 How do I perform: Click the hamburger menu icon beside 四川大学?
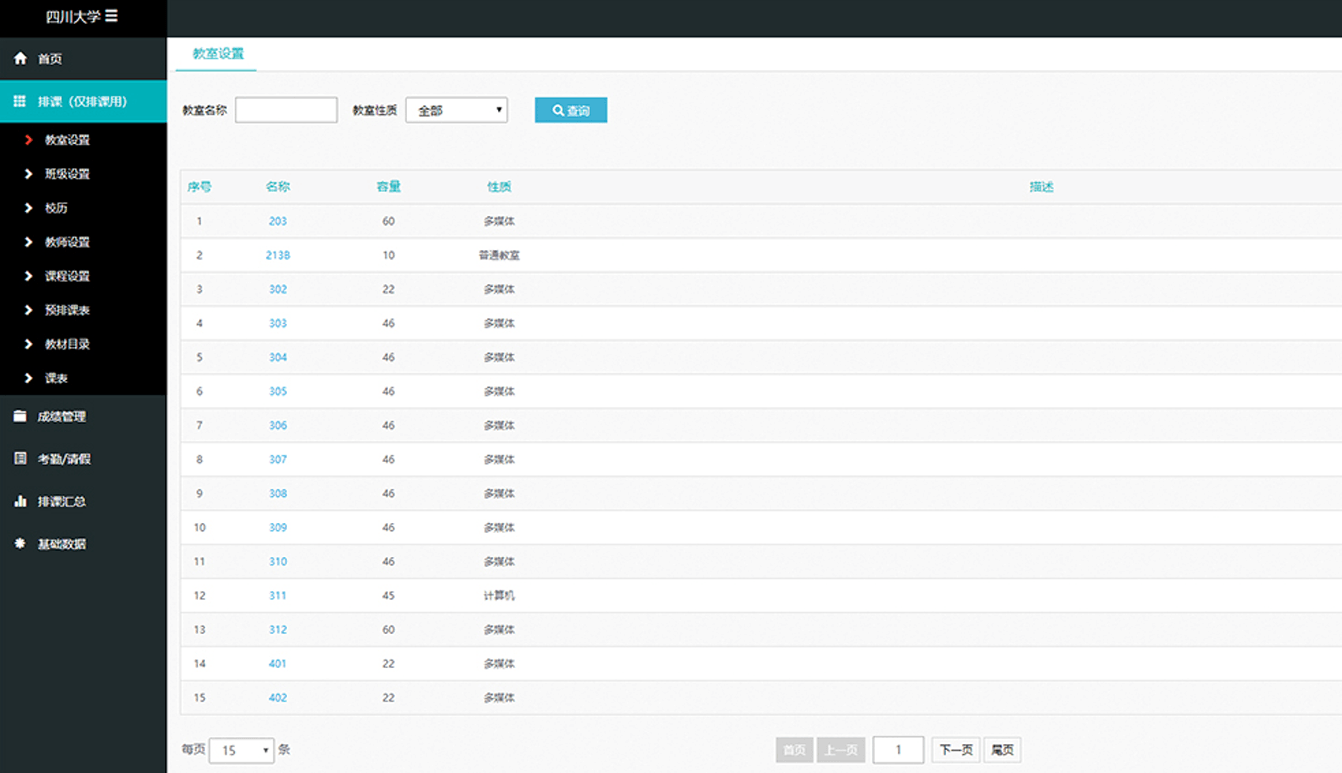[111, 16]
